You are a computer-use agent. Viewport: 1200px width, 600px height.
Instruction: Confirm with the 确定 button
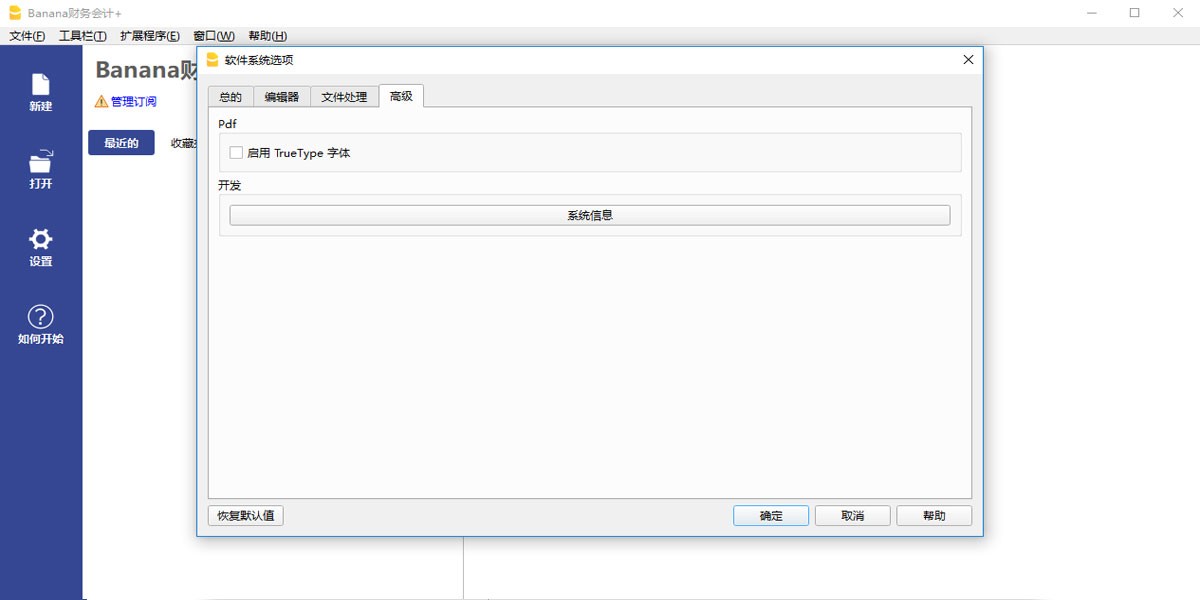point(770,516)
